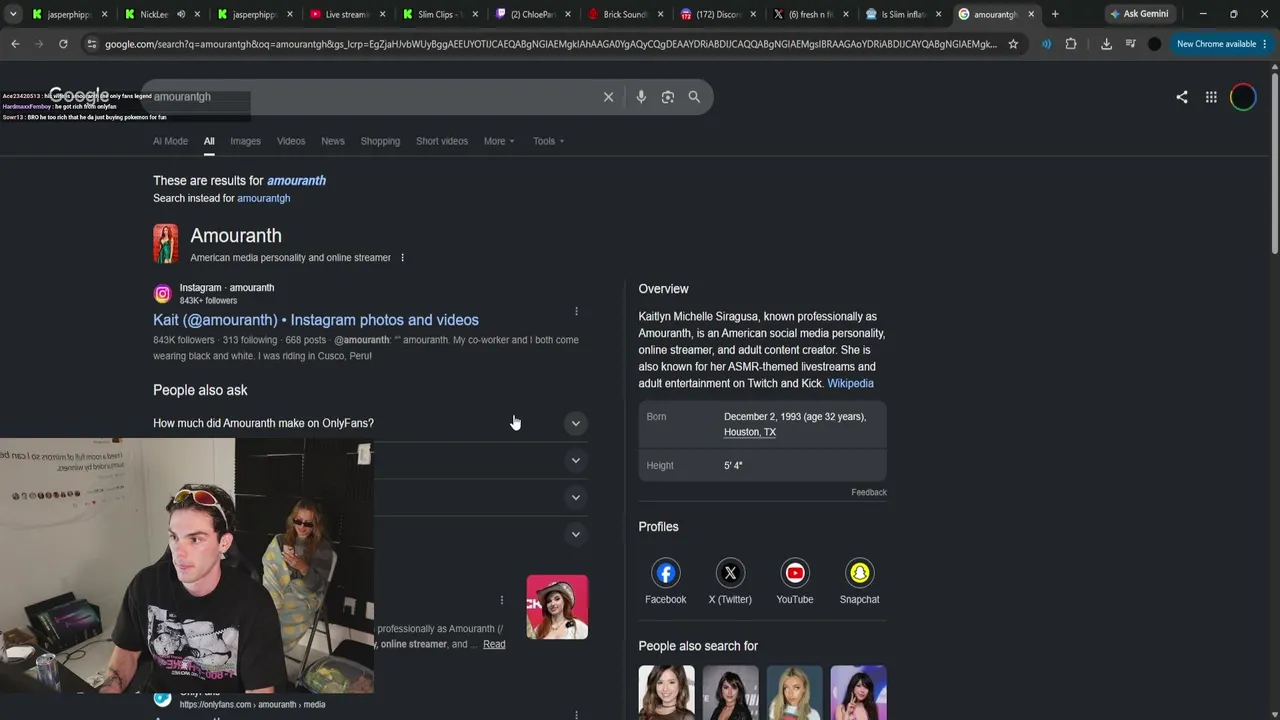Mute the NickLee tab audio

pos(181,14)
